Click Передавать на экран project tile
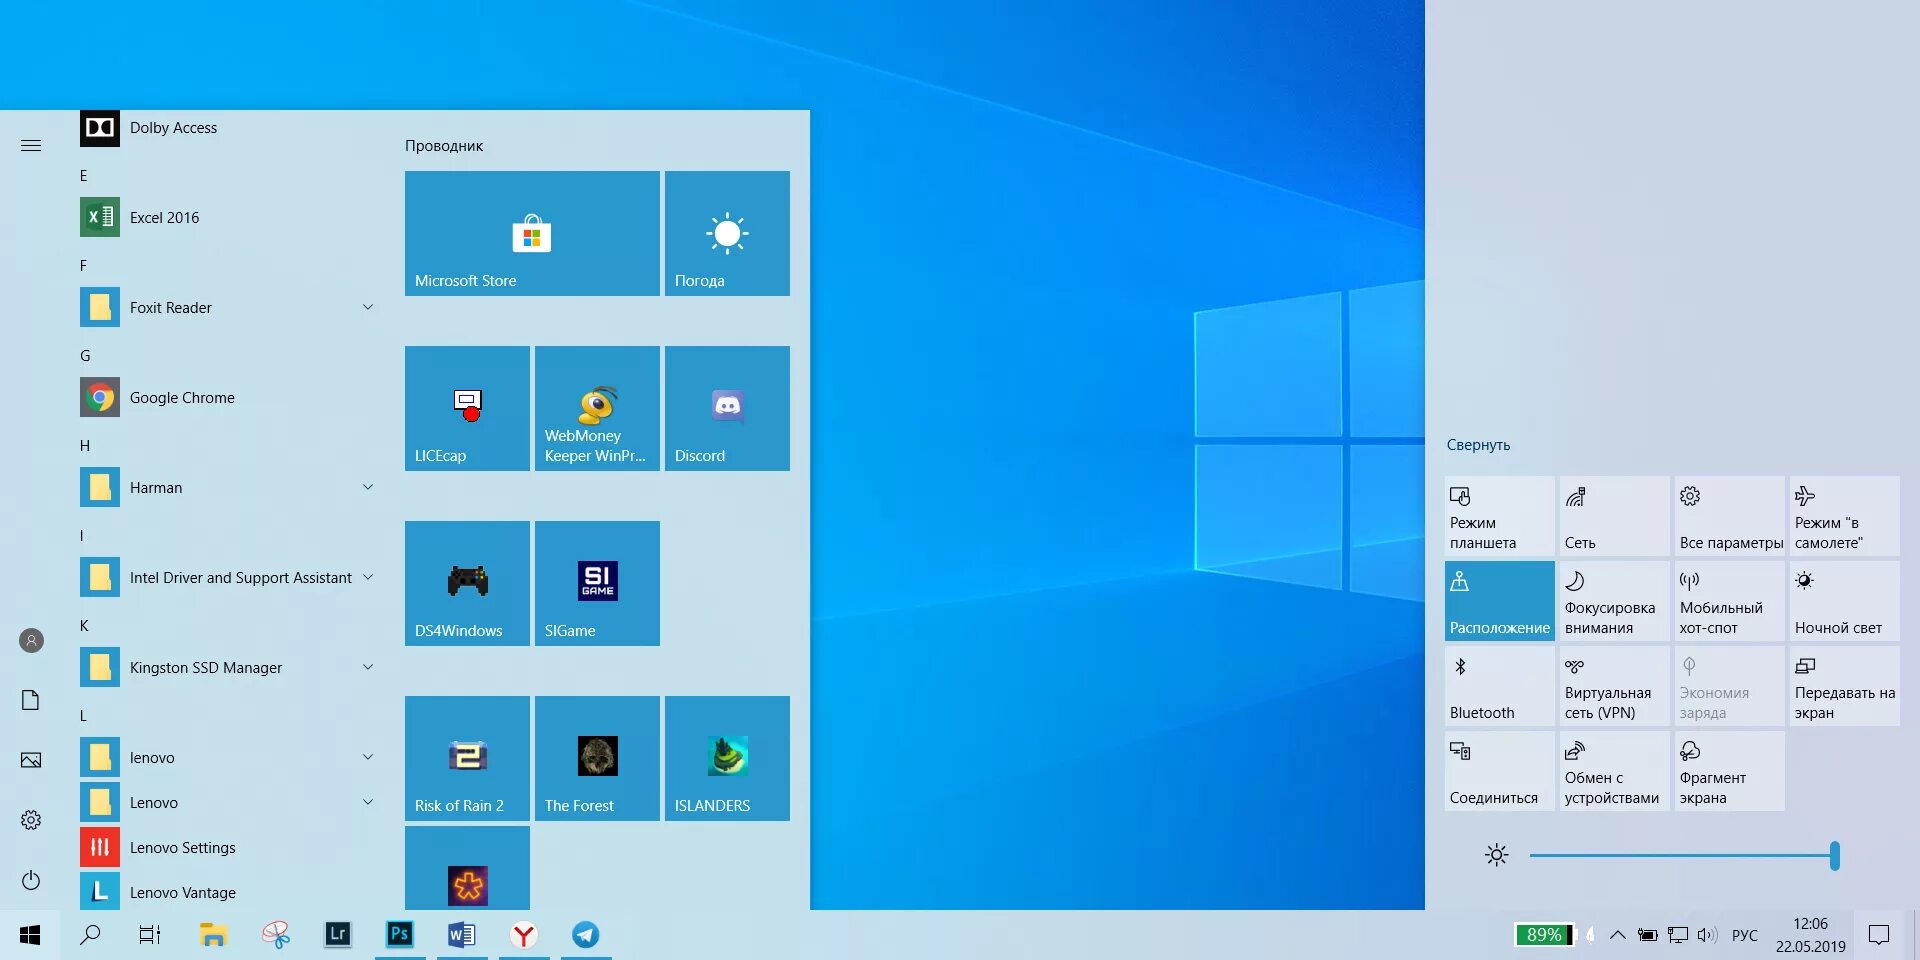 [x=1845, y=686]
